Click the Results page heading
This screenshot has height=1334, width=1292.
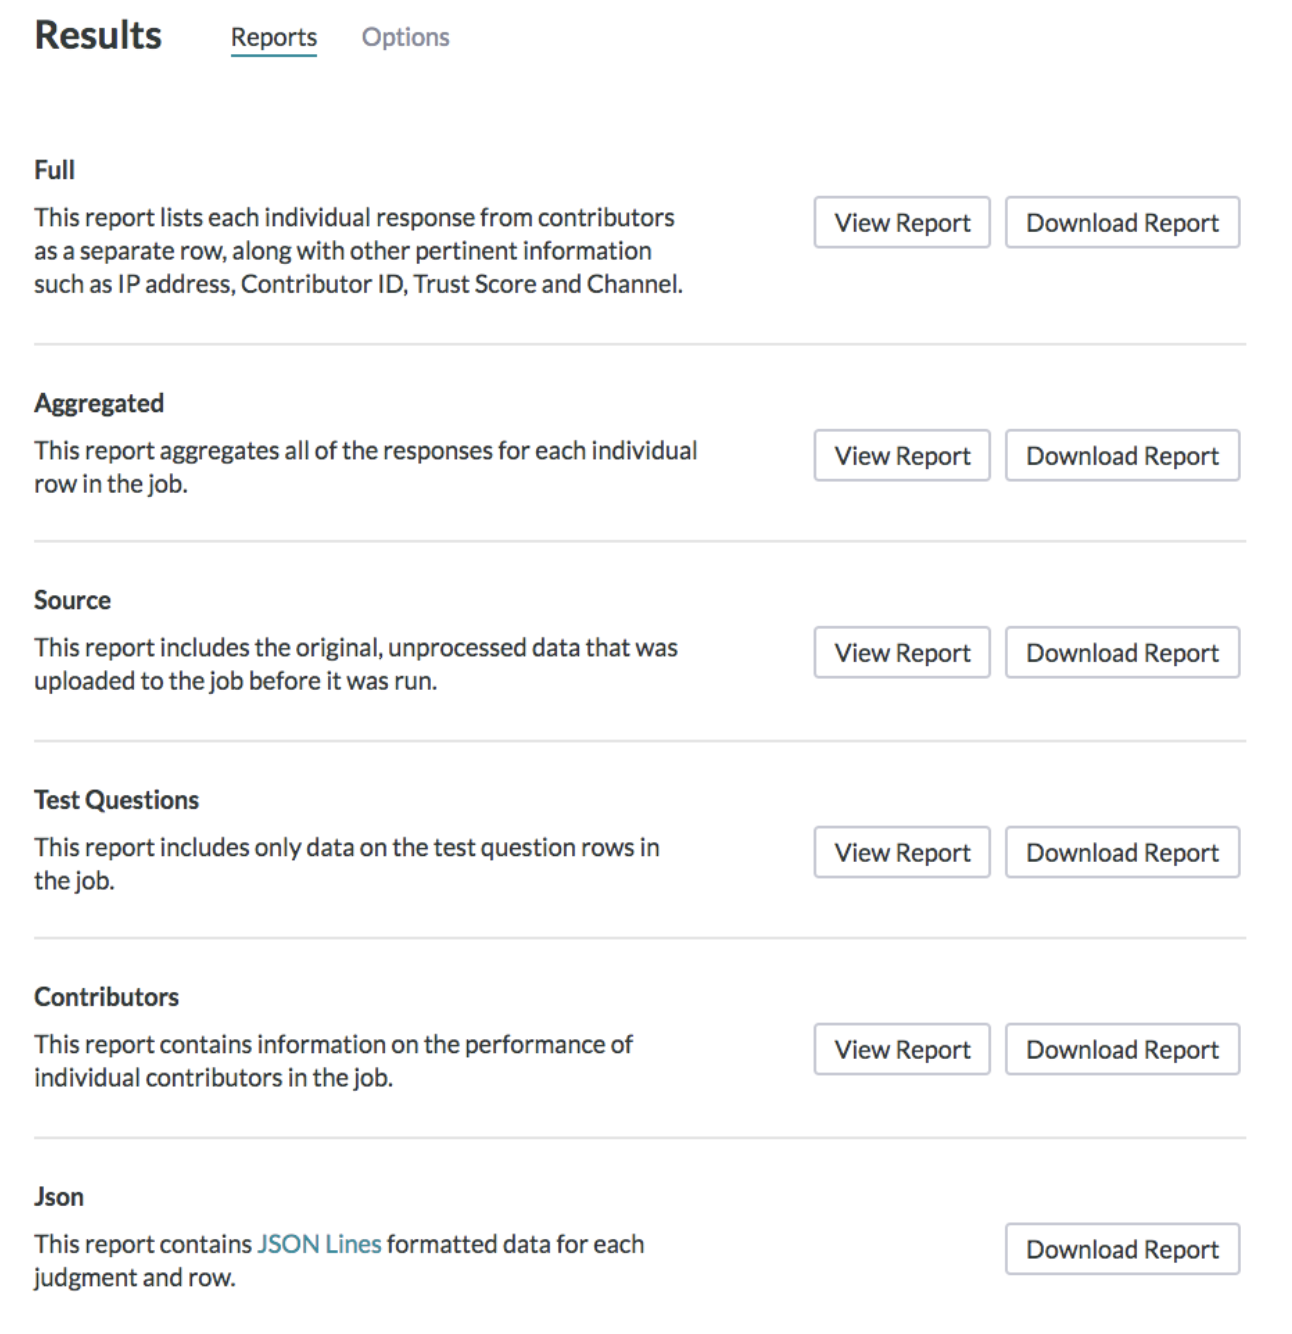98,35
